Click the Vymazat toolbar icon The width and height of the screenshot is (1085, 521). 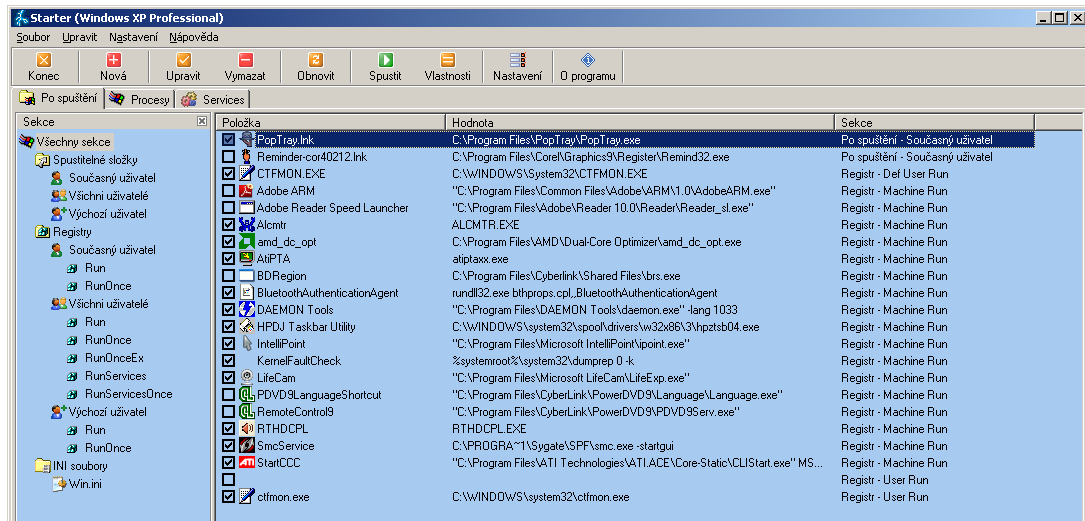(x=245, y=60)
